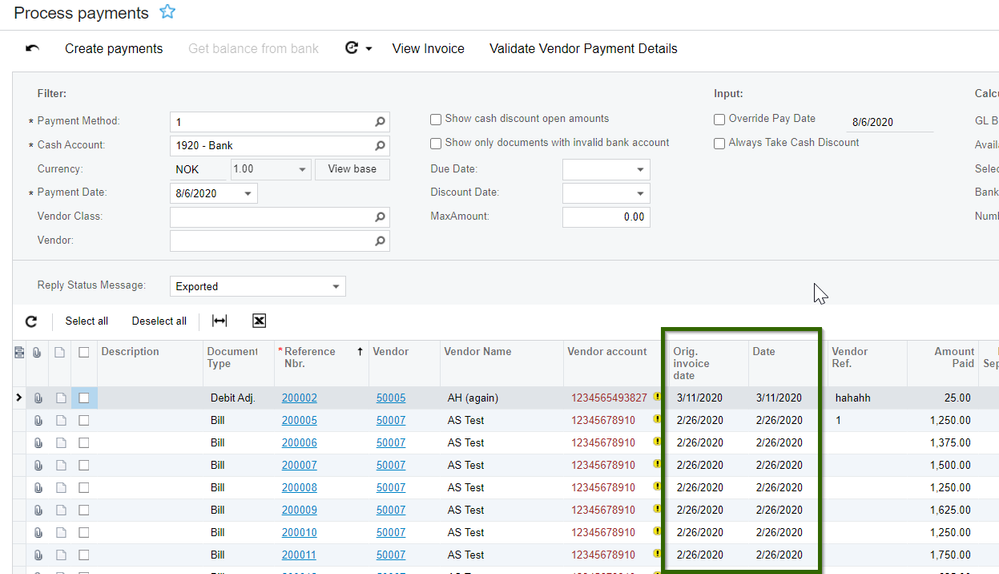Viewport: 999px width, 574px height.
Task: Check the box for row 200006
Action: 83,443
